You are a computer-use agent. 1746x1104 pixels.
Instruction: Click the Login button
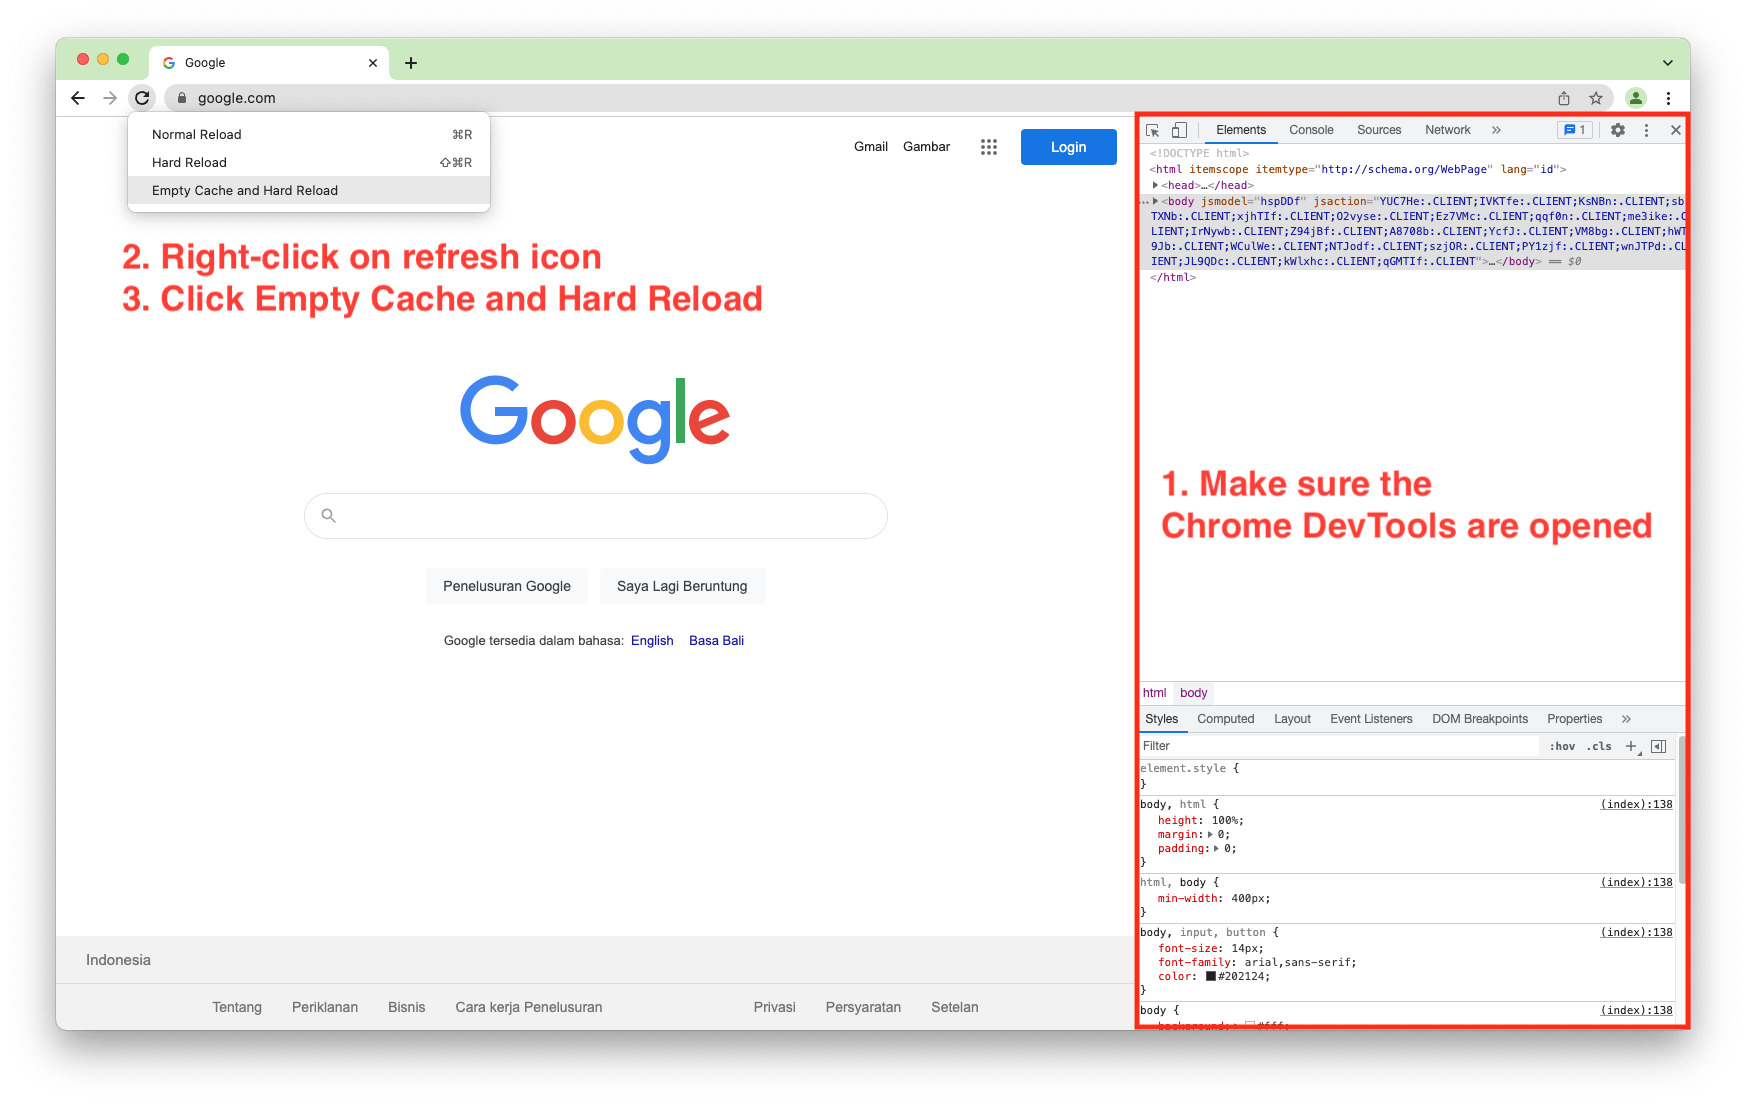1068,146
